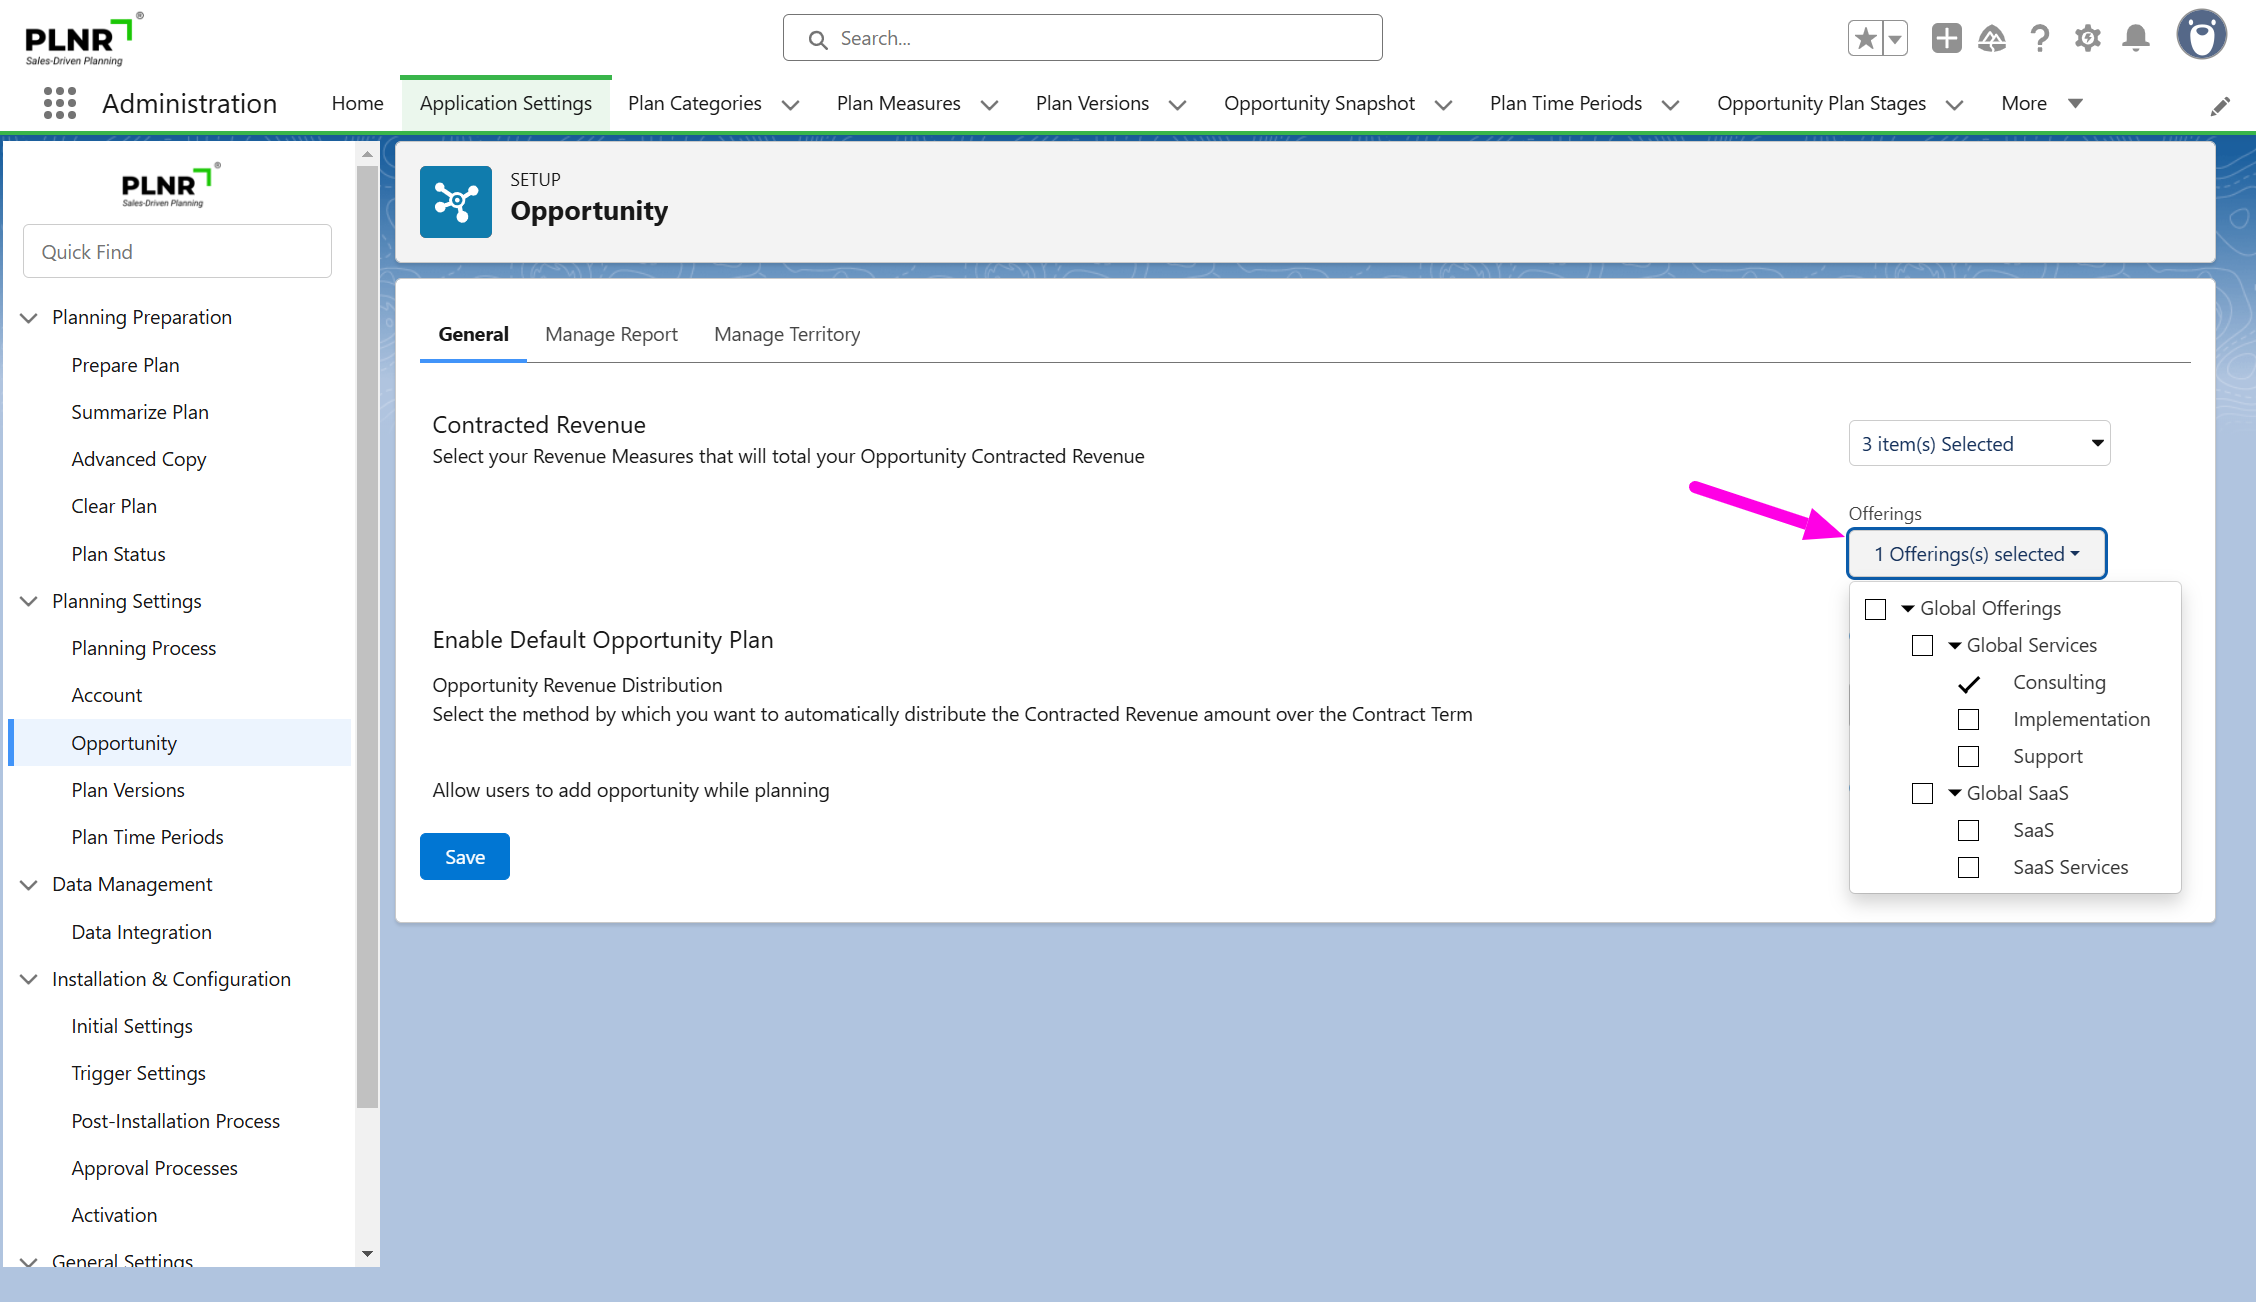
Task: Click the global actions plus icon
Action: tap(1946, 39)
